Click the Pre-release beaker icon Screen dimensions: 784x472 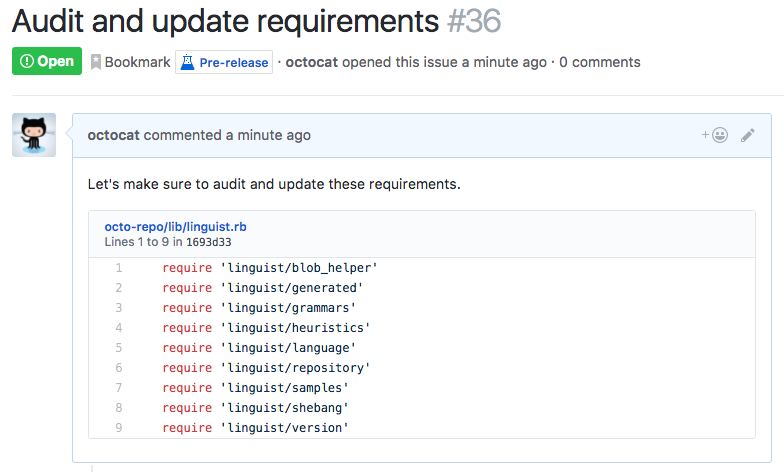coord(187,62)
